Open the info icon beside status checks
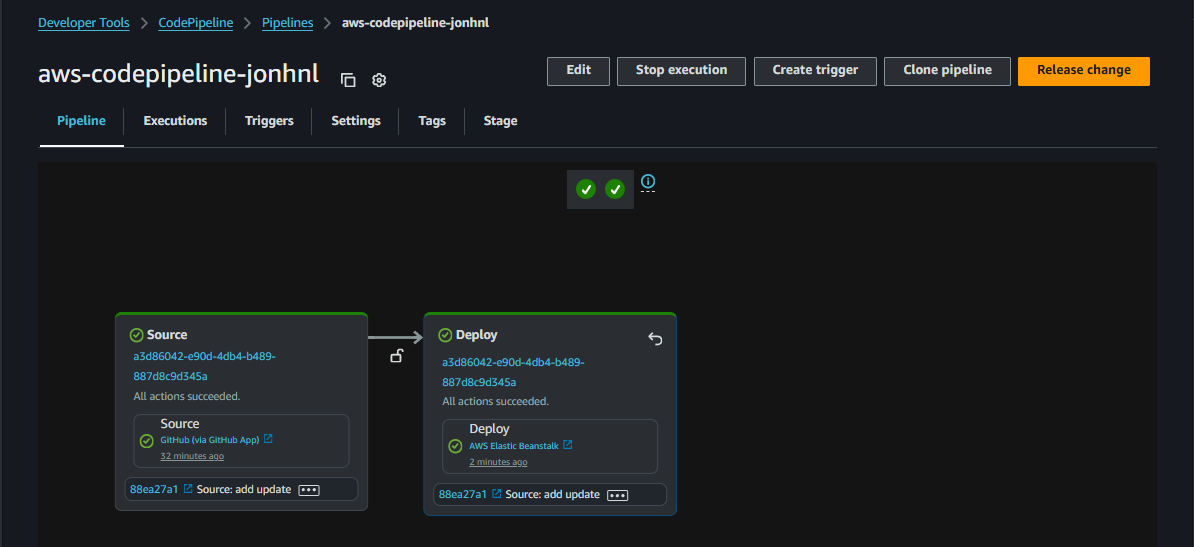This screenshot has height=547, width=1194. tap(648, 181)
